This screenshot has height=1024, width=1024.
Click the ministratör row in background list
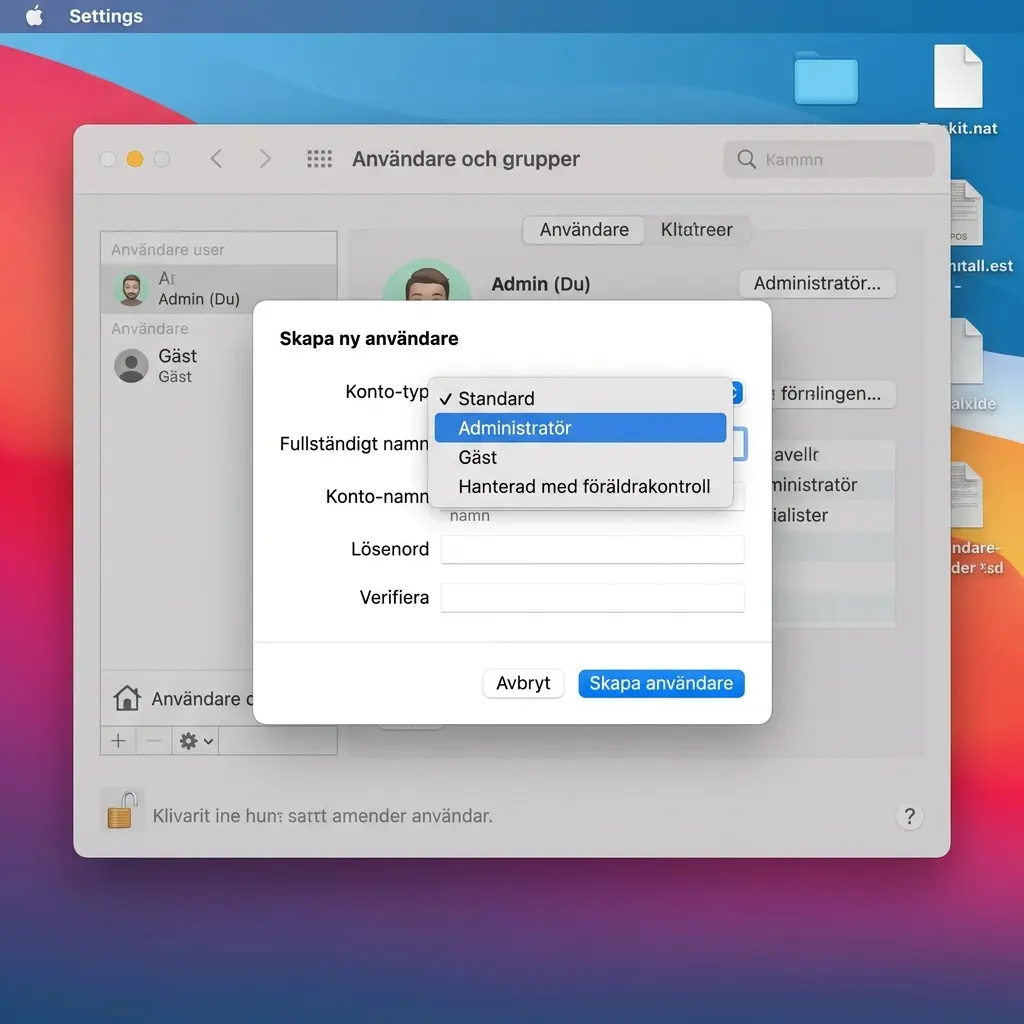pyautogui.click(x=833, y=485)
